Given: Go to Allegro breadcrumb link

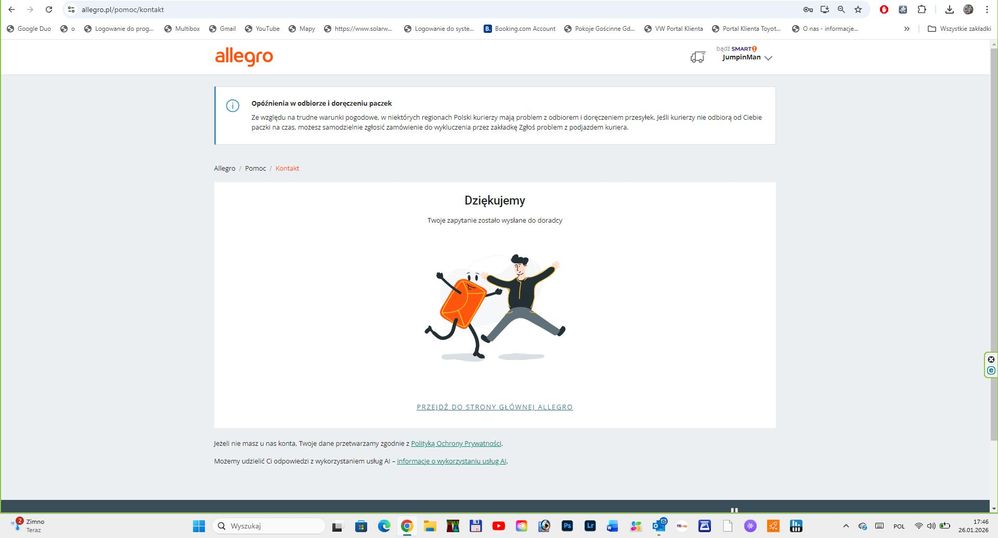Looking at the screenshot, I should click(x=225, y=168).
